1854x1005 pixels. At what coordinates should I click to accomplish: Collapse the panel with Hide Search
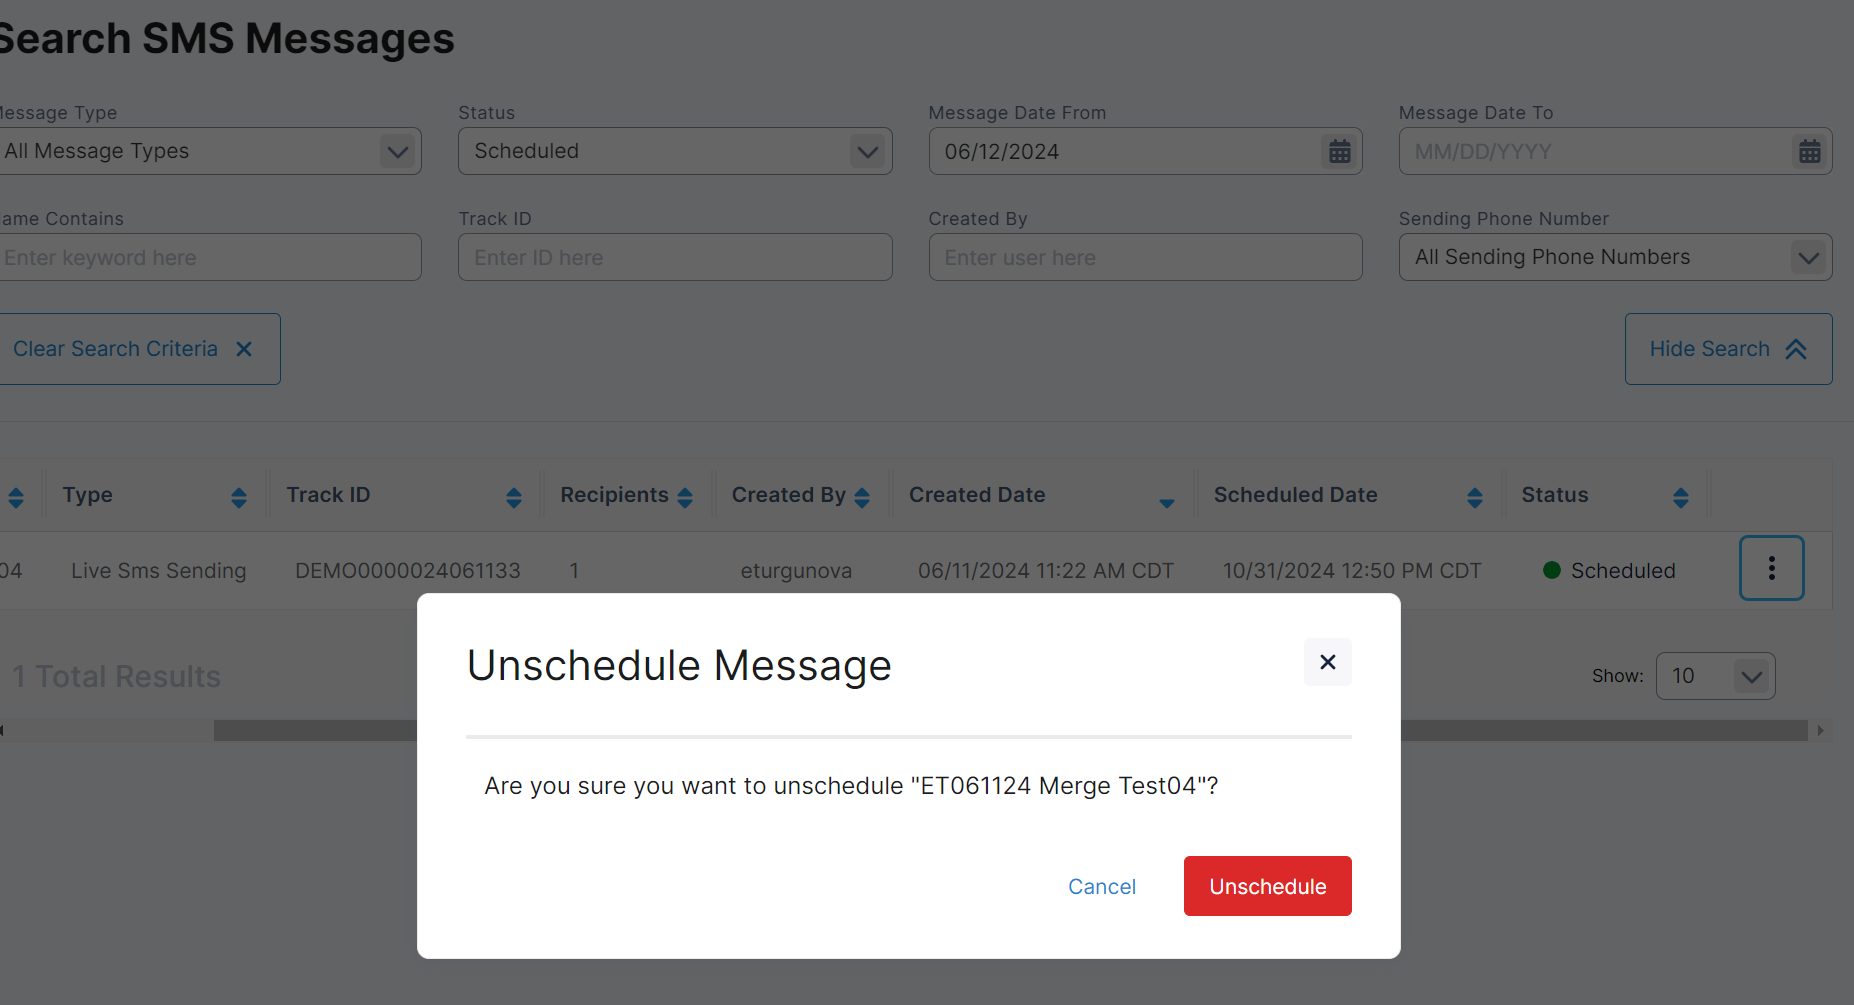point(1727,349)
